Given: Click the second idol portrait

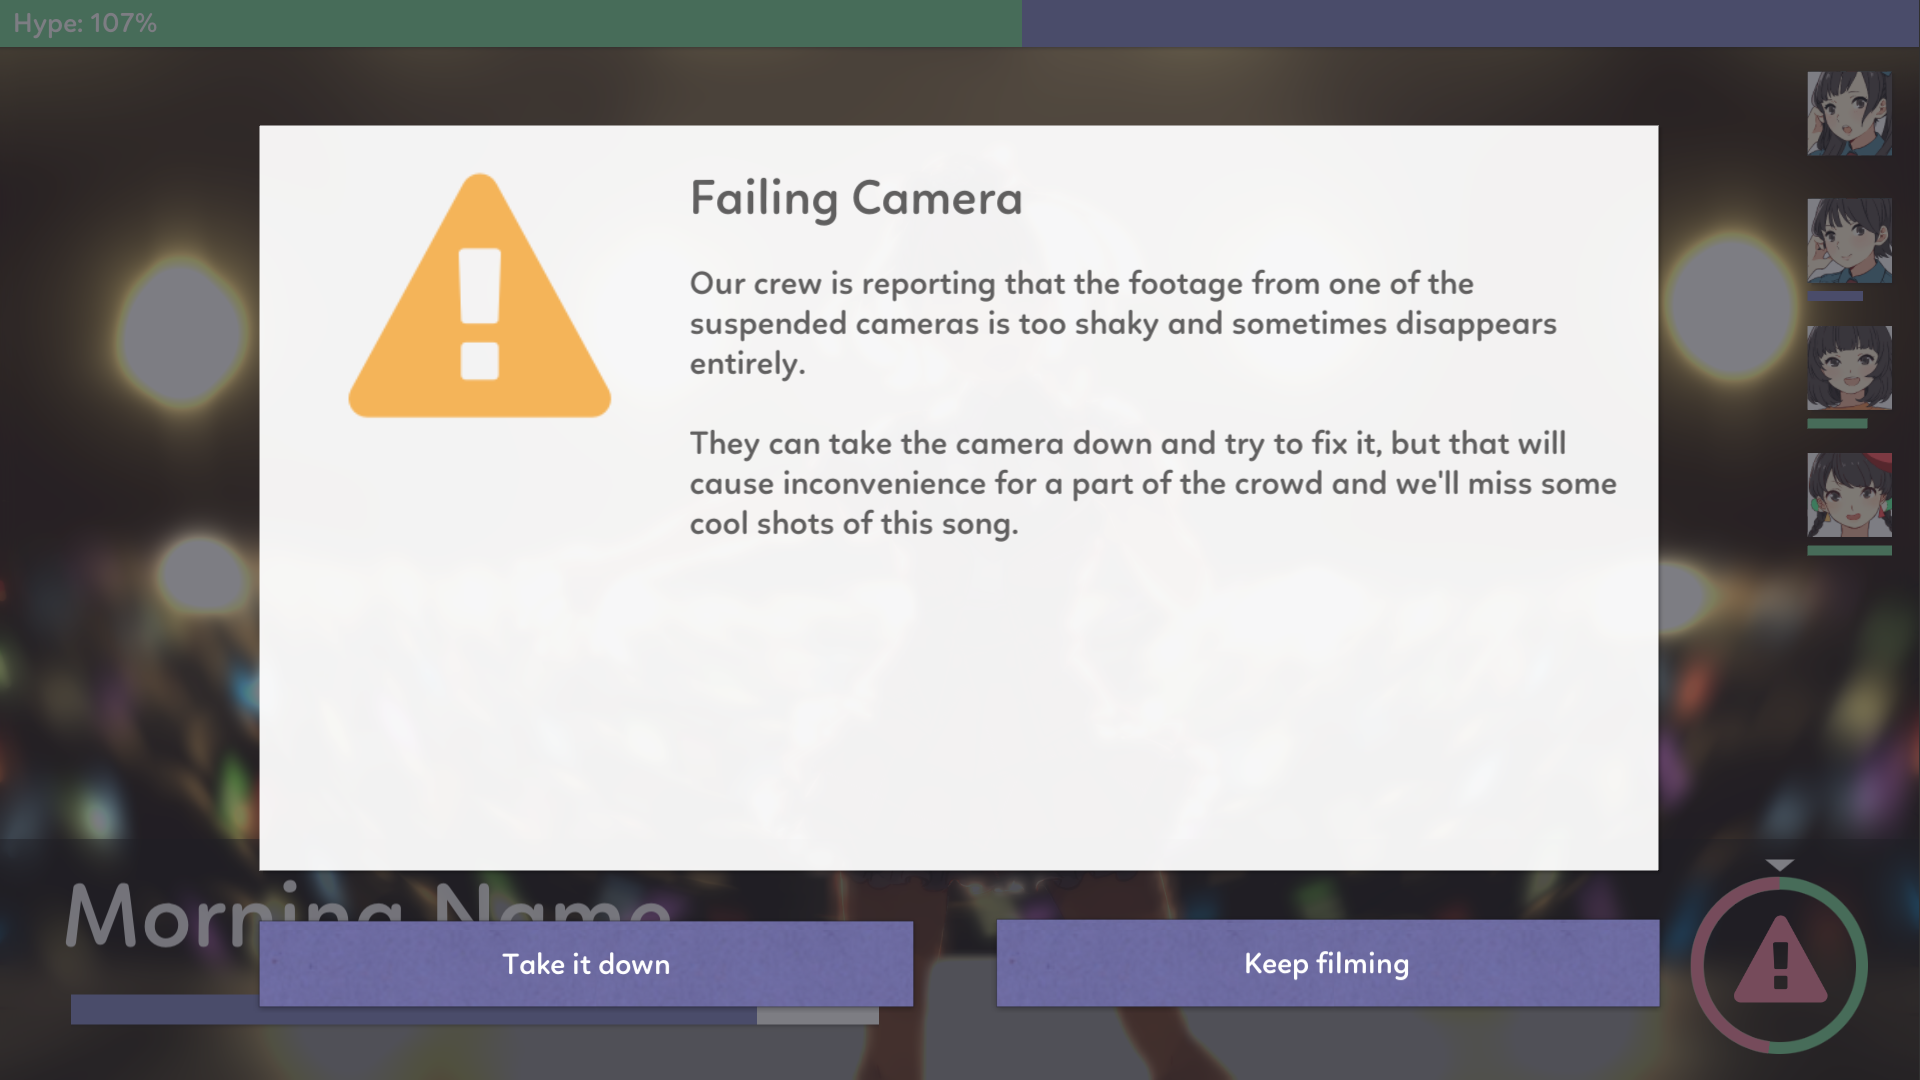Looking at the screenshot, I should point(1849,240).
